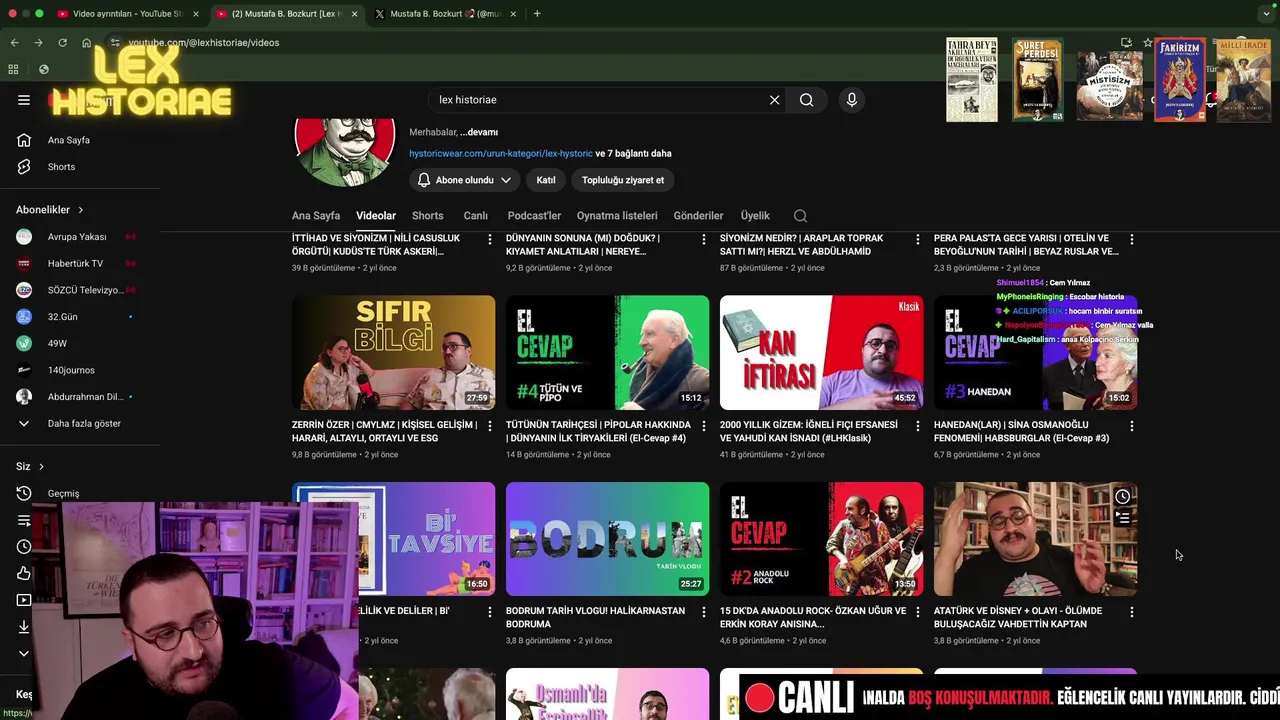
Task: Switch to the channel Shorts tab
Action: [427, 216]
